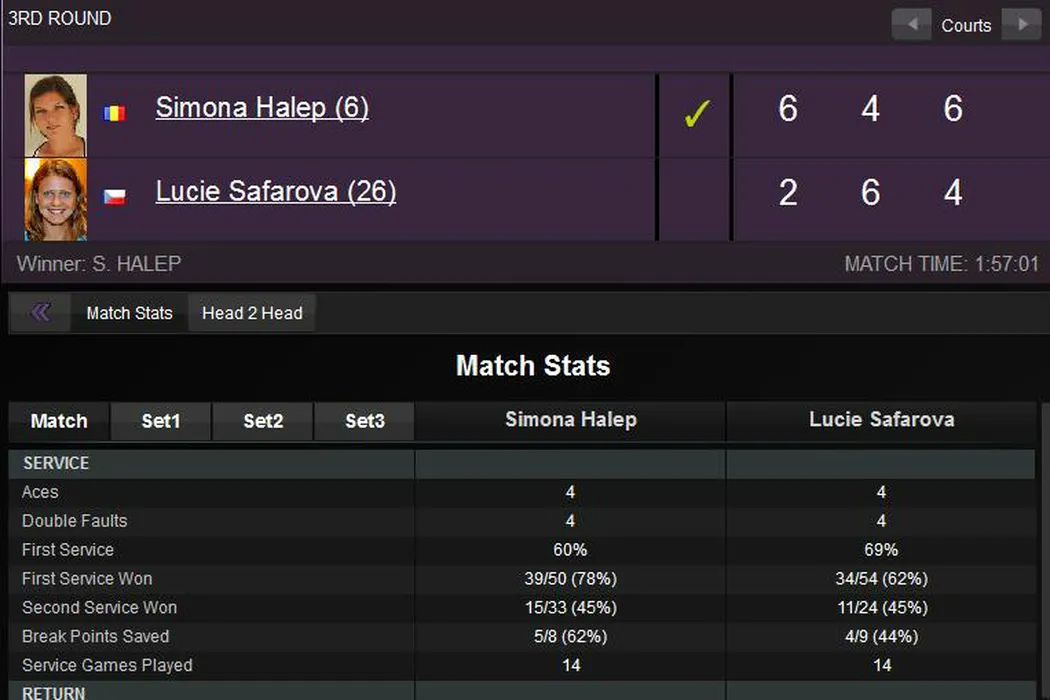Click the Lucie Safarova column header
This screenshot has height=700, width=1050.
[881, 420]
